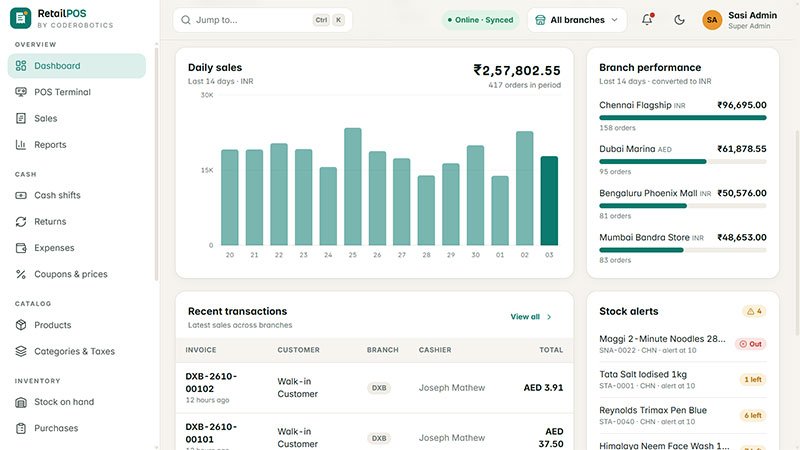800x450 pixels.
Task: Open the Products box icon
Action: pyautogui.click(x=21, y=325)
